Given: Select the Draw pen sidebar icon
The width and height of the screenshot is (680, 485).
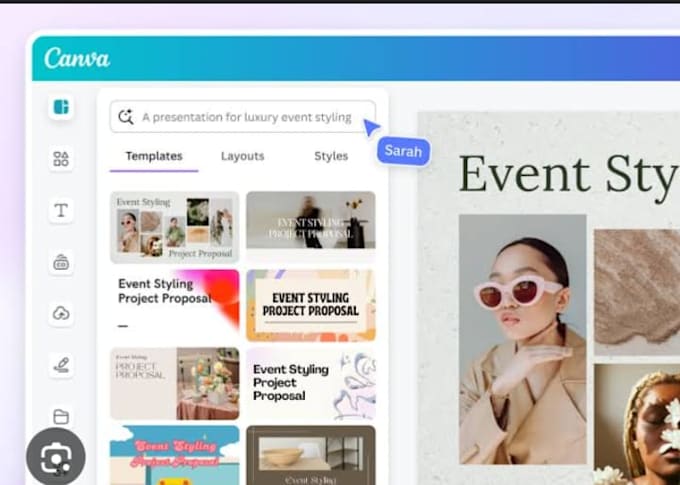Looking at the screenshot, I should [x=61, y=365].
